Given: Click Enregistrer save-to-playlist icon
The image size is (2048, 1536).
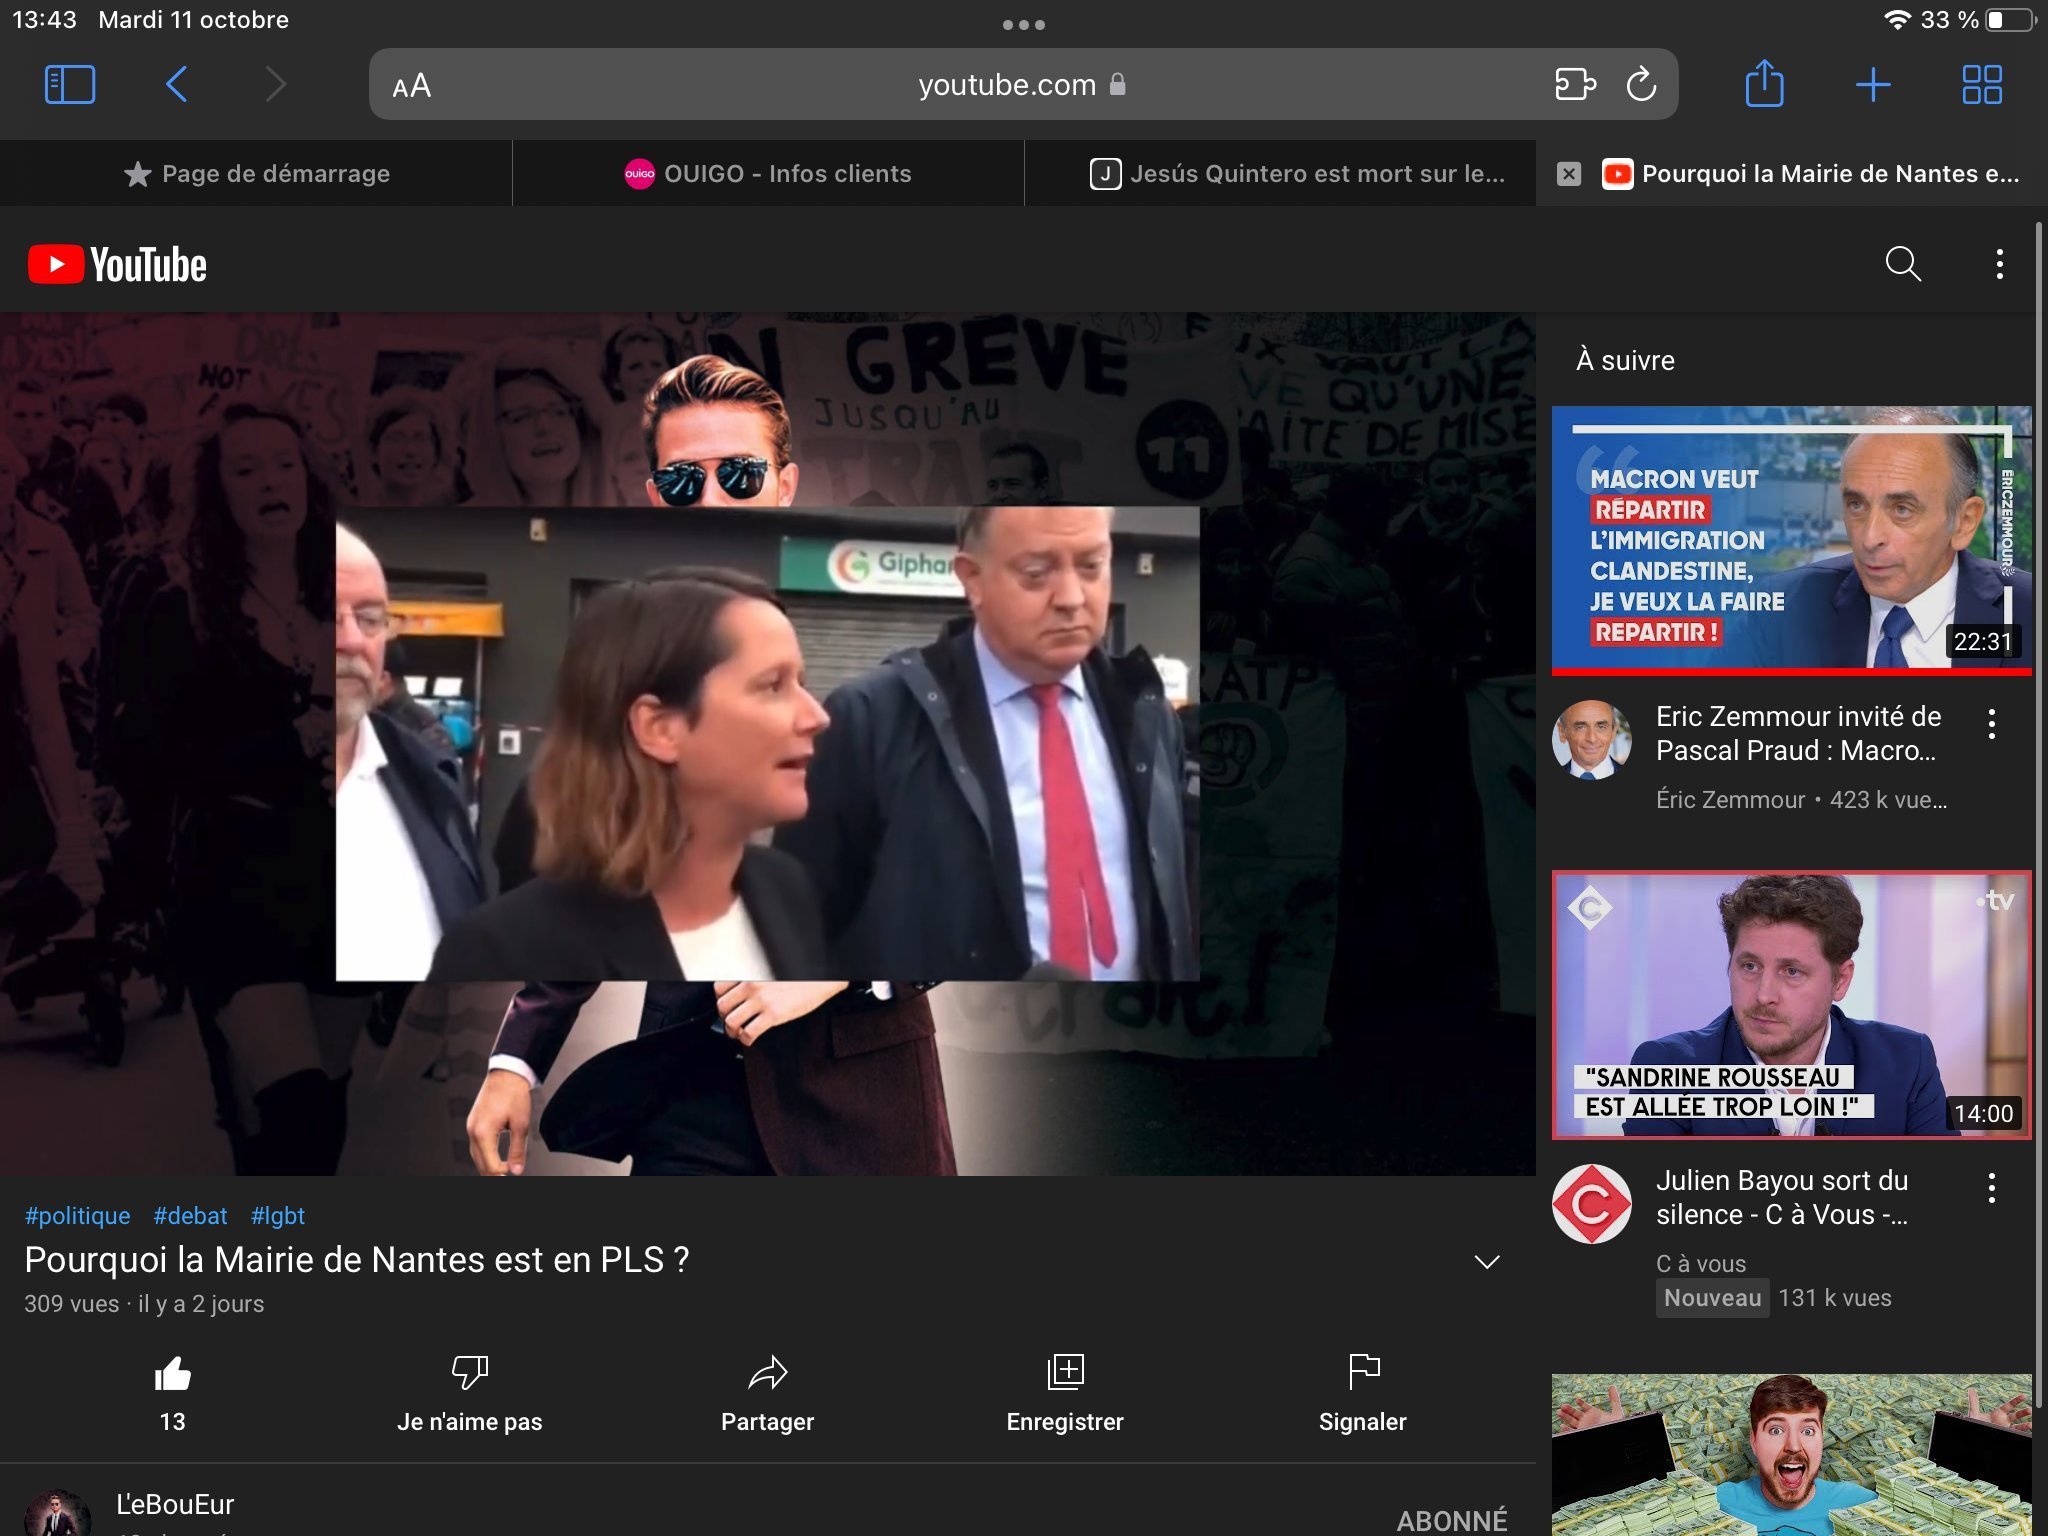Looking at the screenshot, I should (x=1065, y=1372).
